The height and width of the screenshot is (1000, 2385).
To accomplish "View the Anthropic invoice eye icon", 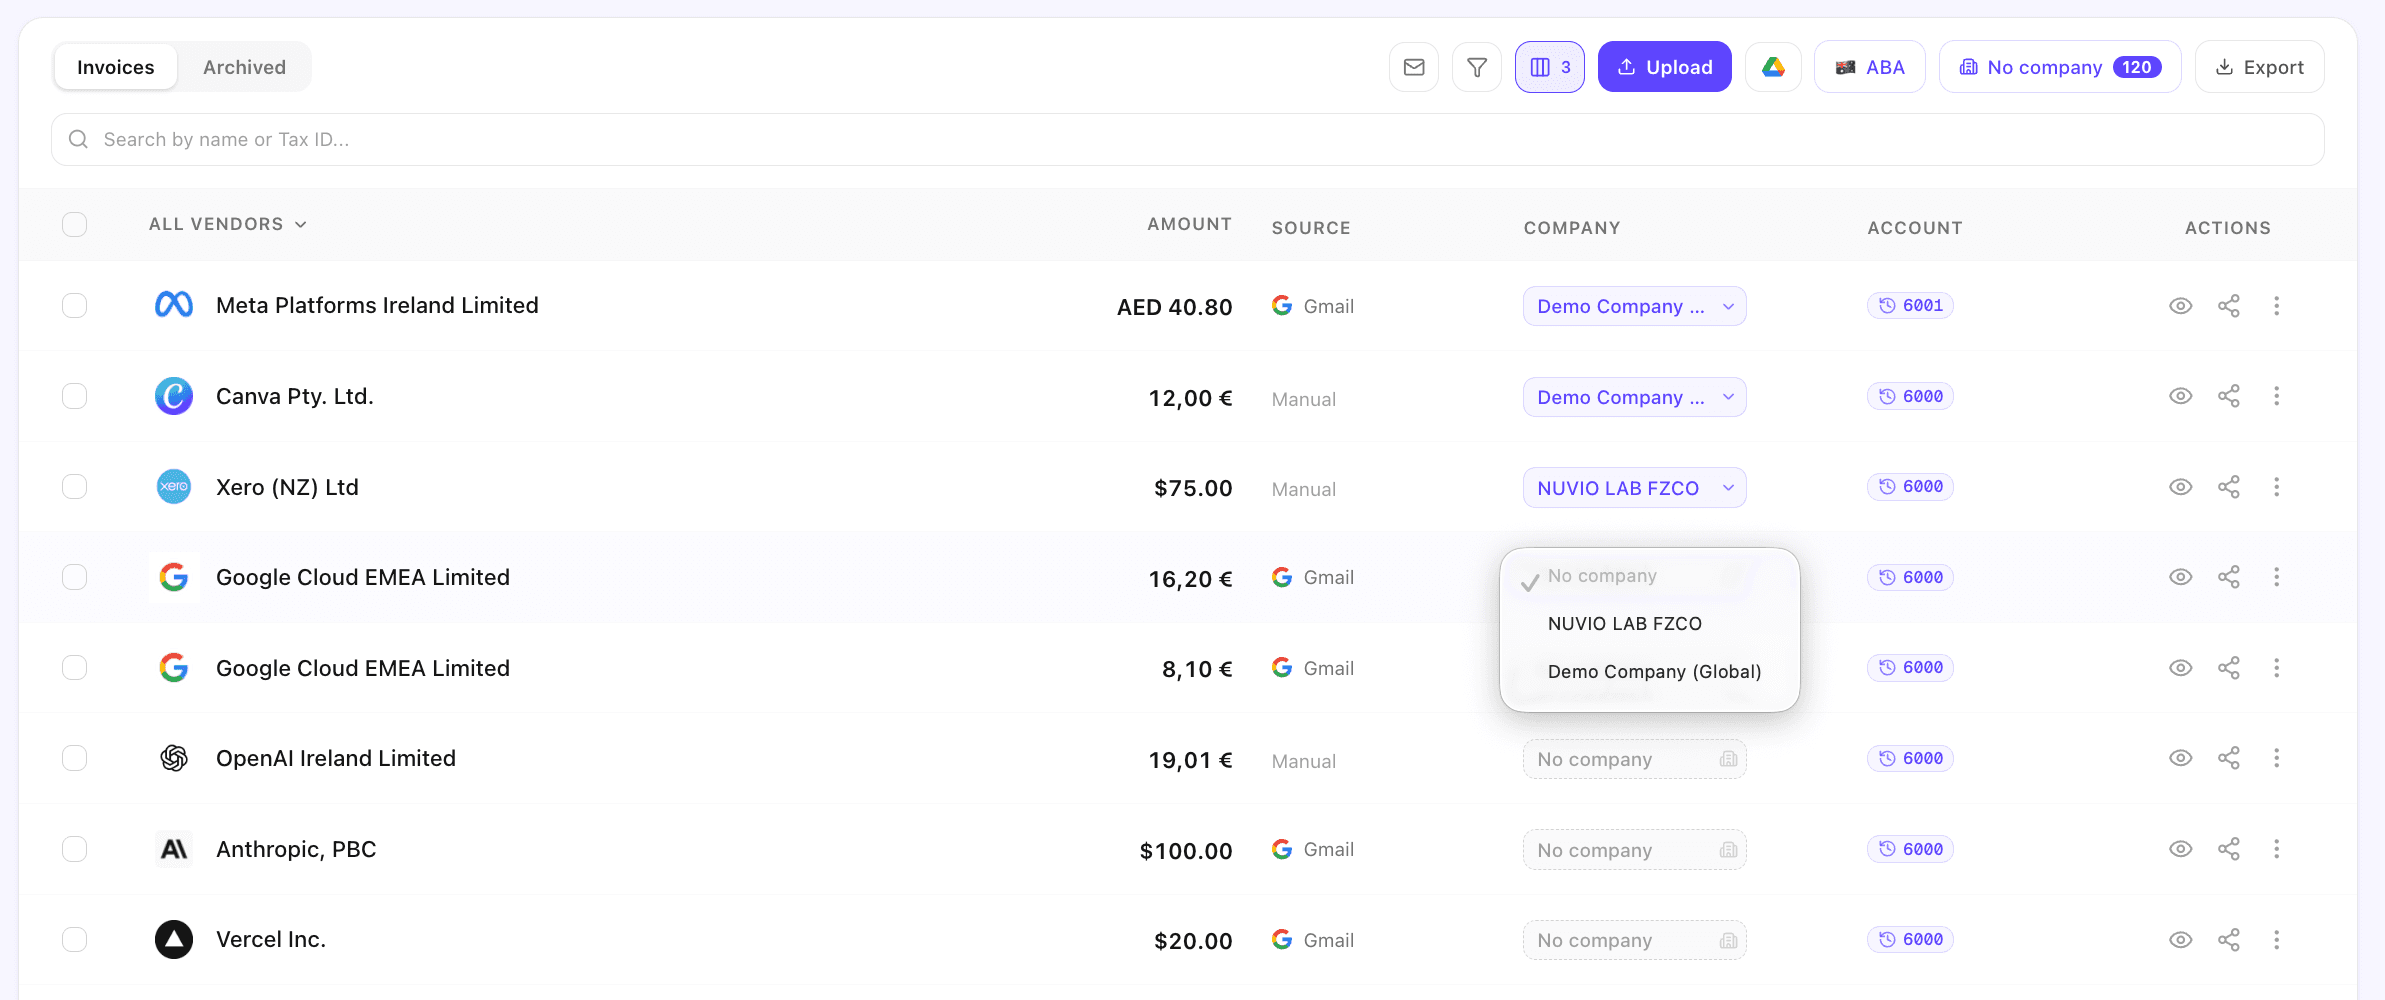I will click(x=2180, y=849).
